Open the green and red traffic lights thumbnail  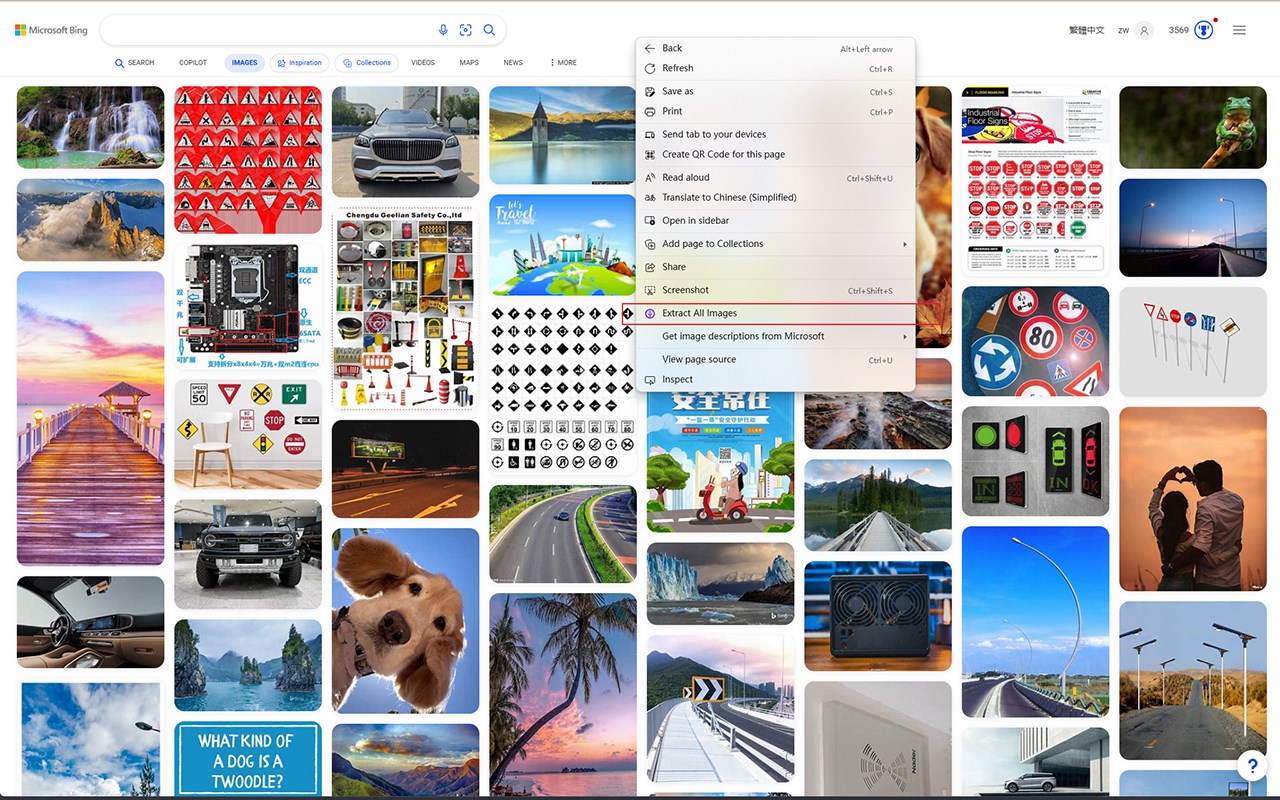1036,461
